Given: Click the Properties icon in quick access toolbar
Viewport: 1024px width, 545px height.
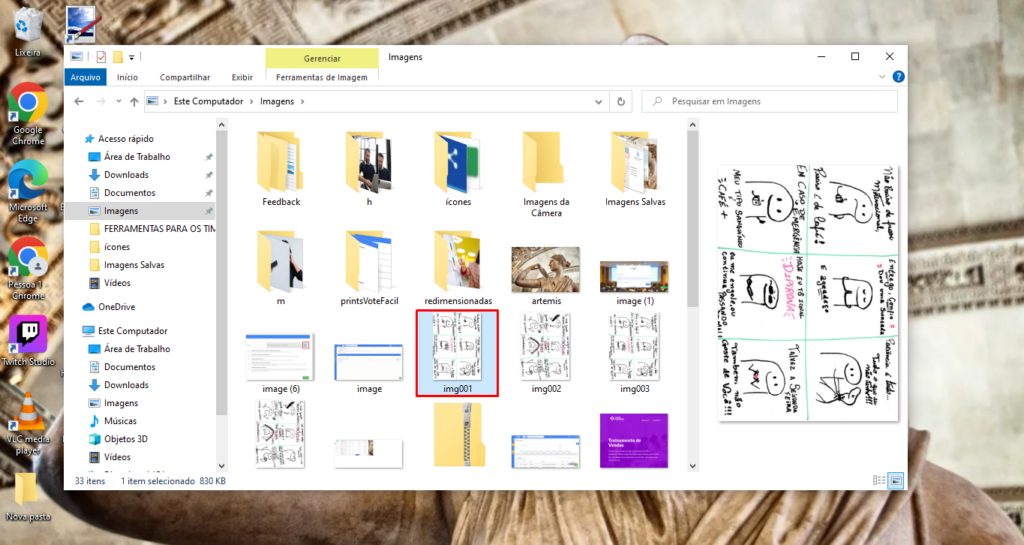Looking at the screenshot, I should tap(101, 57).
